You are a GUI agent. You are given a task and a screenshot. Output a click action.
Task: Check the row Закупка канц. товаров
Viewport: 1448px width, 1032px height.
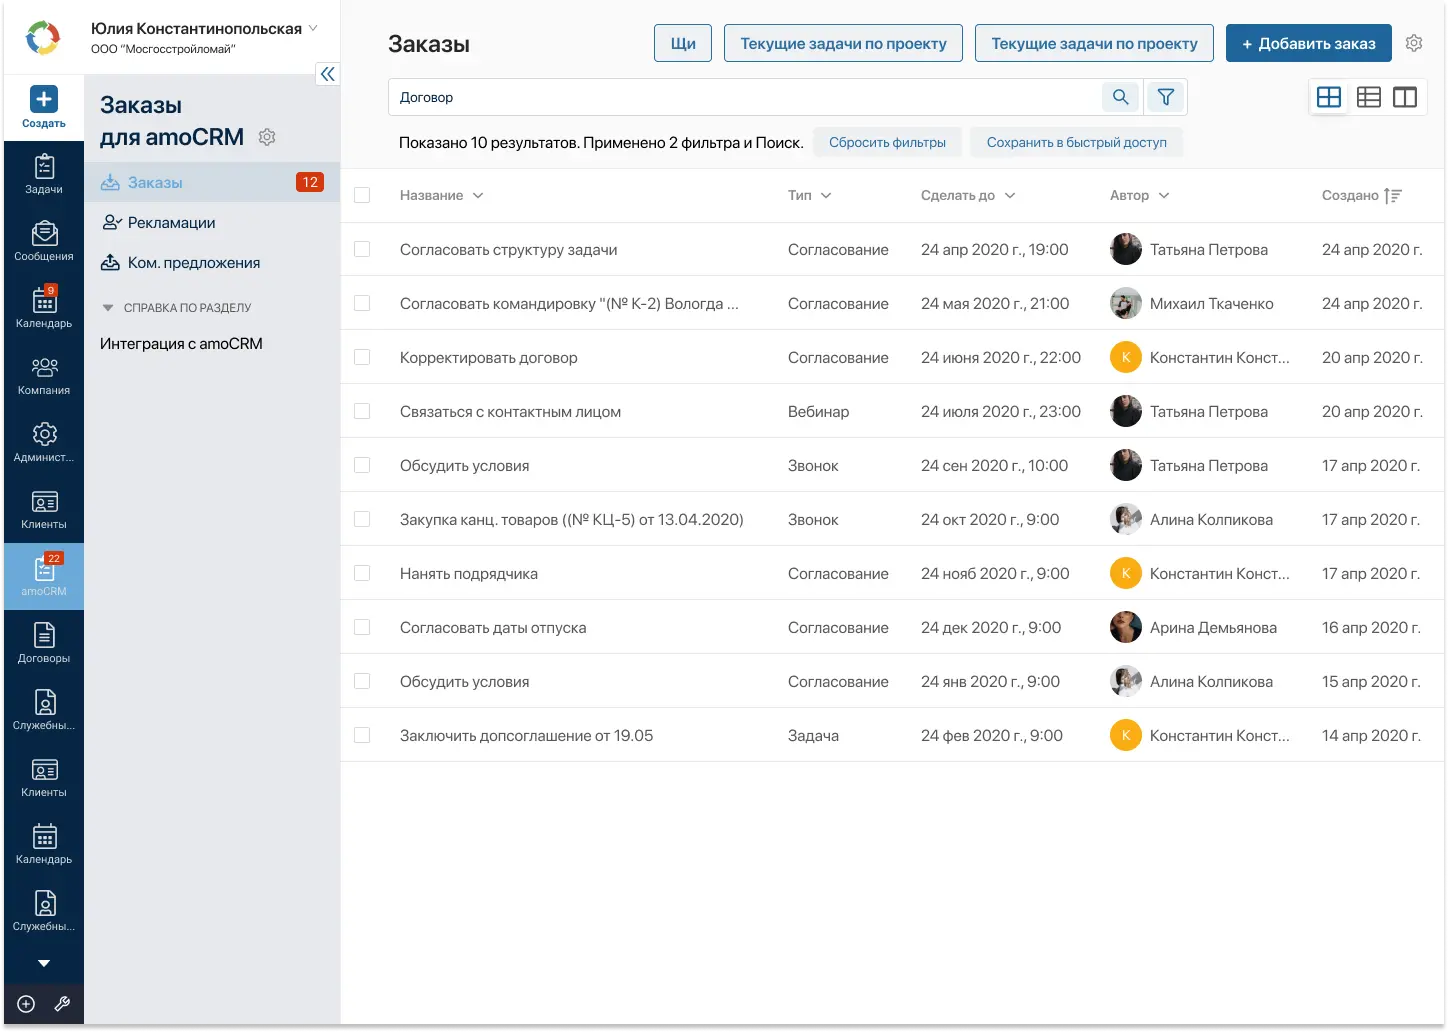362,519
